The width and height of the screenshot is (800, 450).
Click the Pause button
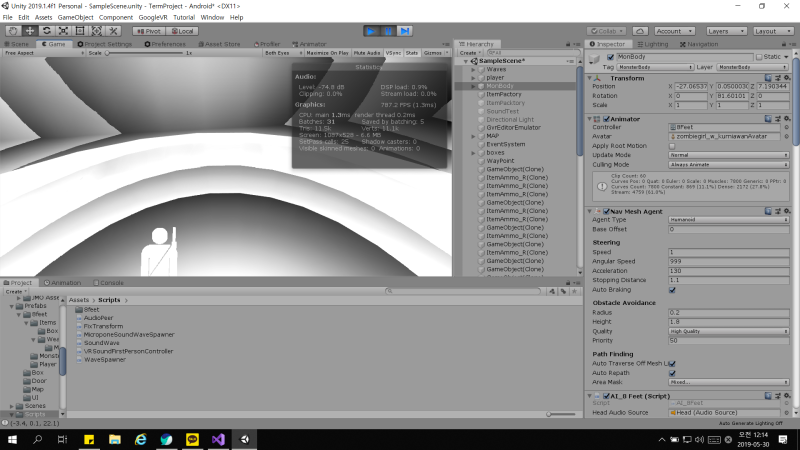(388, 31)
